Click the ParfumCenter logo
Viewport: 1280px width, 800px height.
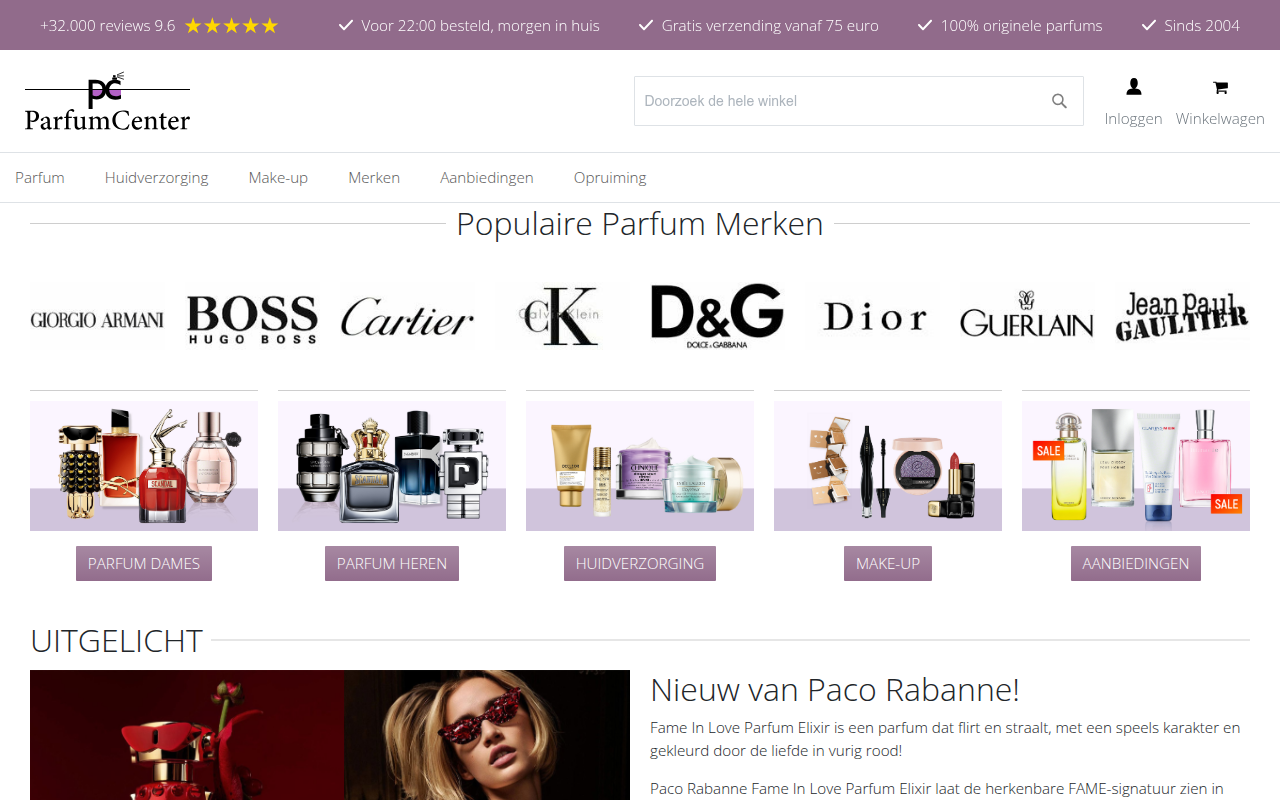107,101
